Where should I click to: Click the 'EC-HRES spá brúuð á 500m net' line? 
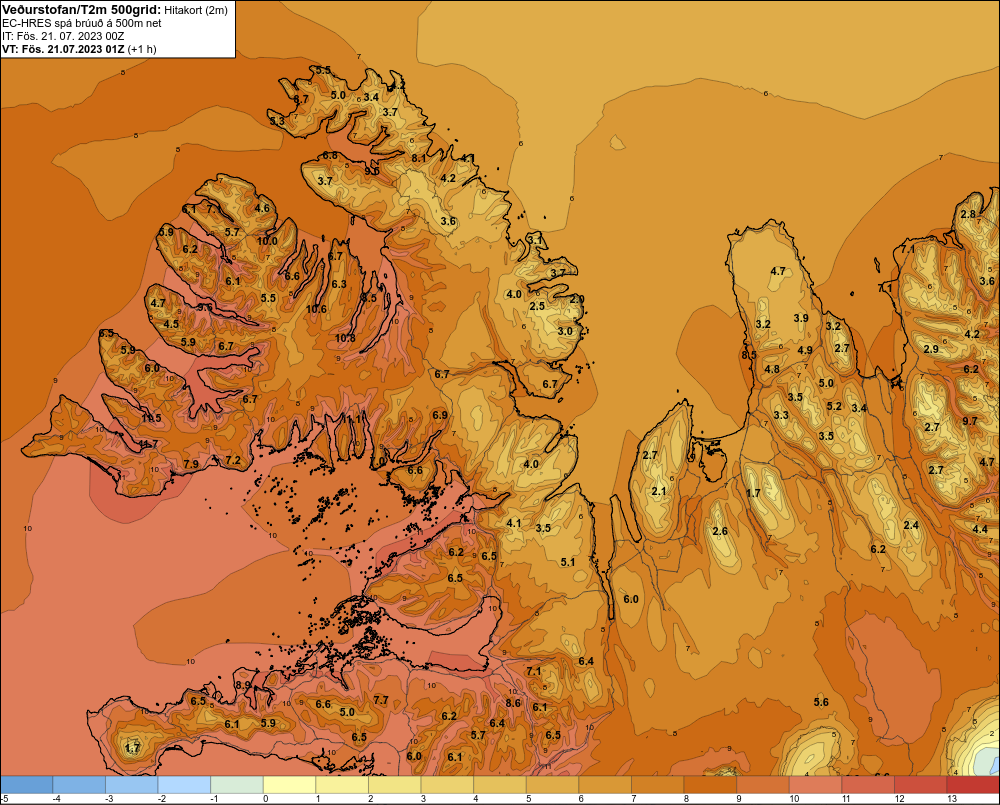pos(82,23)
